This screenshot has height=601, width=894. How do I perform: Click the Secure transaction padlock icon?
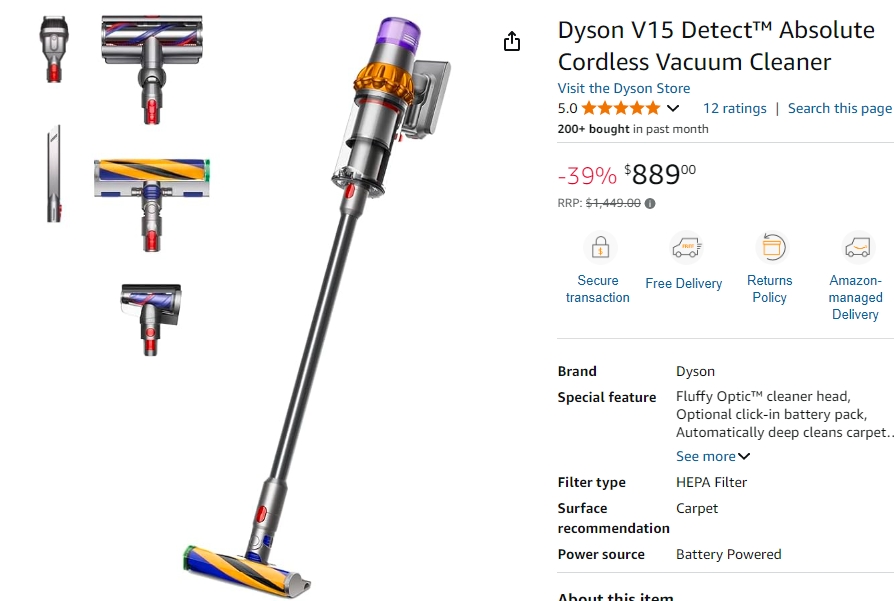tap(600, 247)
